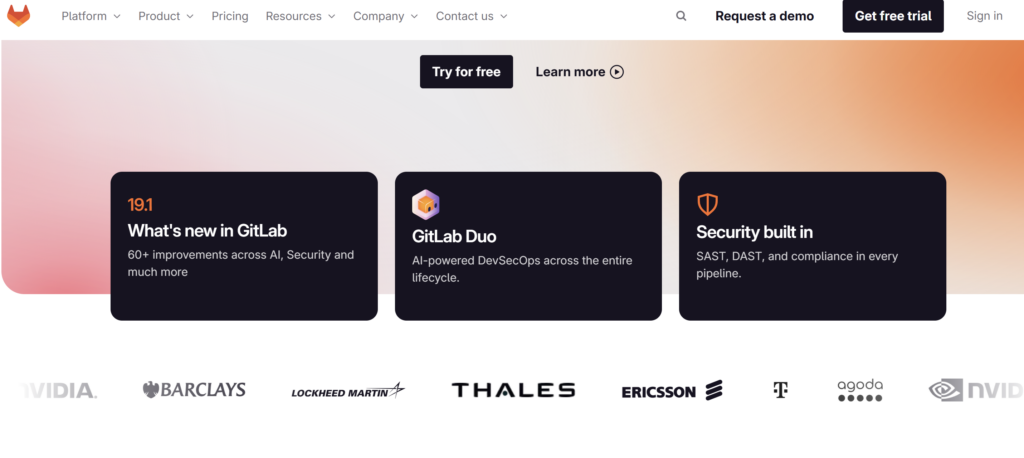The height and width of the screenshot is (458, 1024).
Task: Open the Company menu
Action: (385, 16)
